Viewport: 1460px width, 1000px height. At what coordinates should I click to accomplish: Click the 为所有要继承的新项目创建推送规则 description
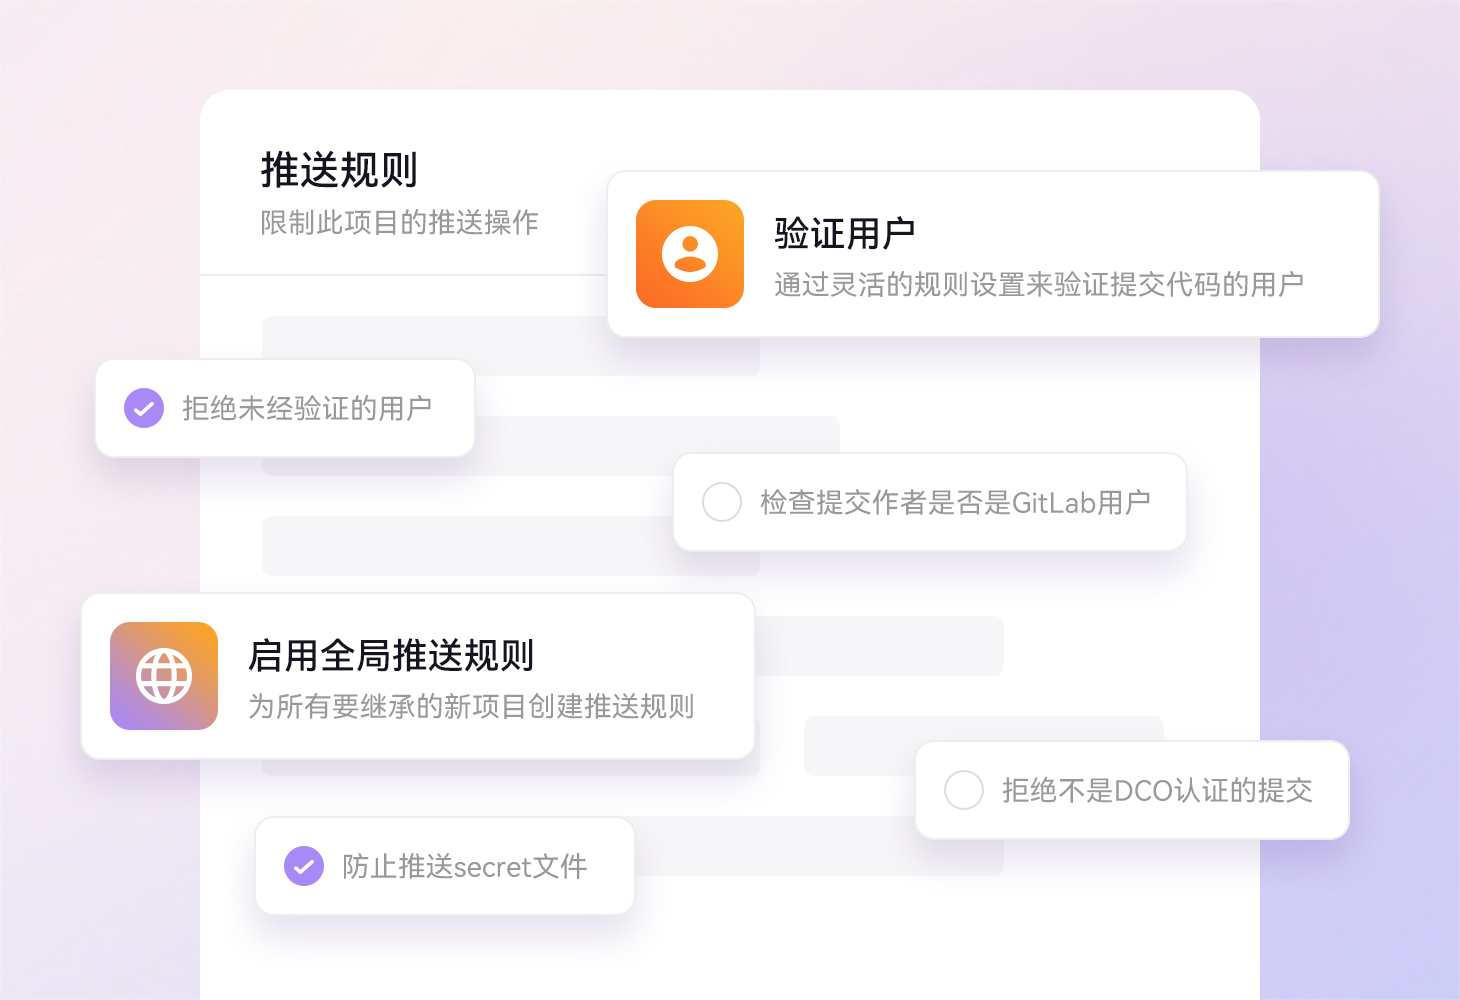tap(471, 707)
